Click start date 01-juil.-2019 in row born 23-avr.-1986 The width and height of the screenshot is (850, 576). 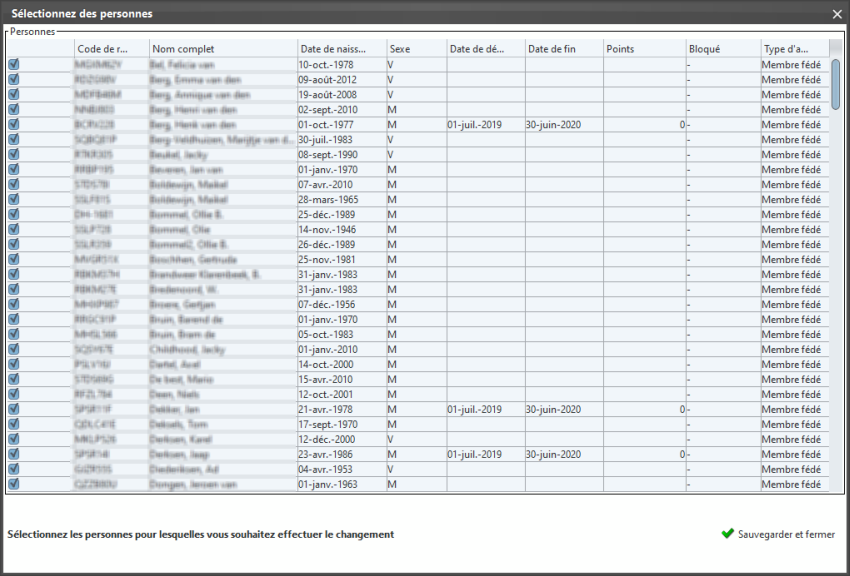coord(486,455)
